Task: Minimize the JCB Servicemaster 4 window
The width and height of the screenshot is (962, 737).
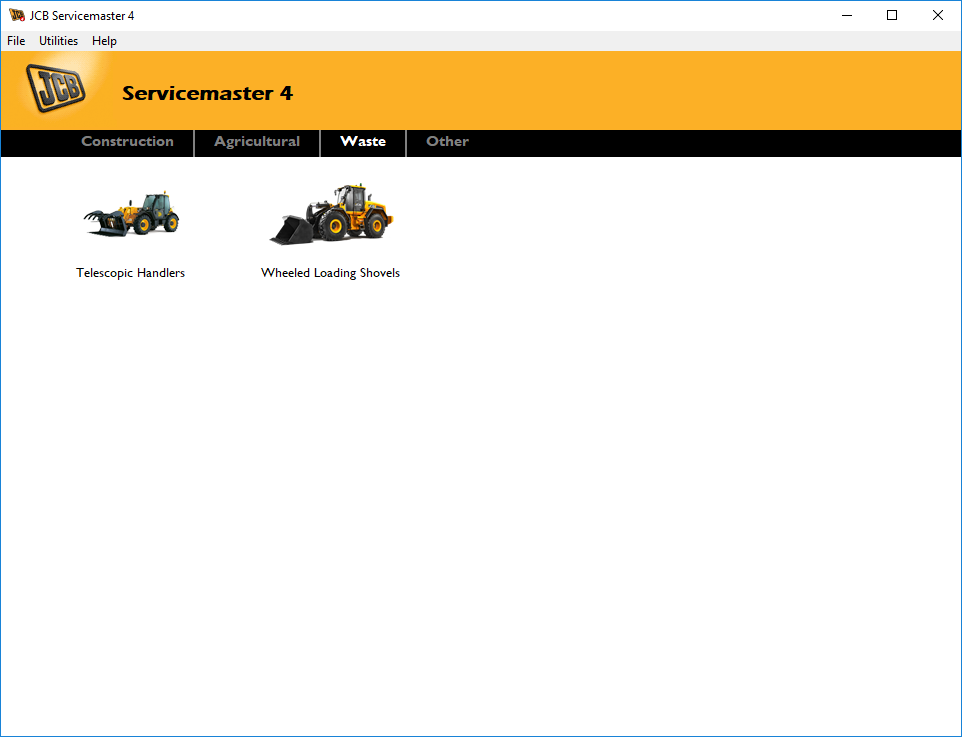Action: point(847,15)
